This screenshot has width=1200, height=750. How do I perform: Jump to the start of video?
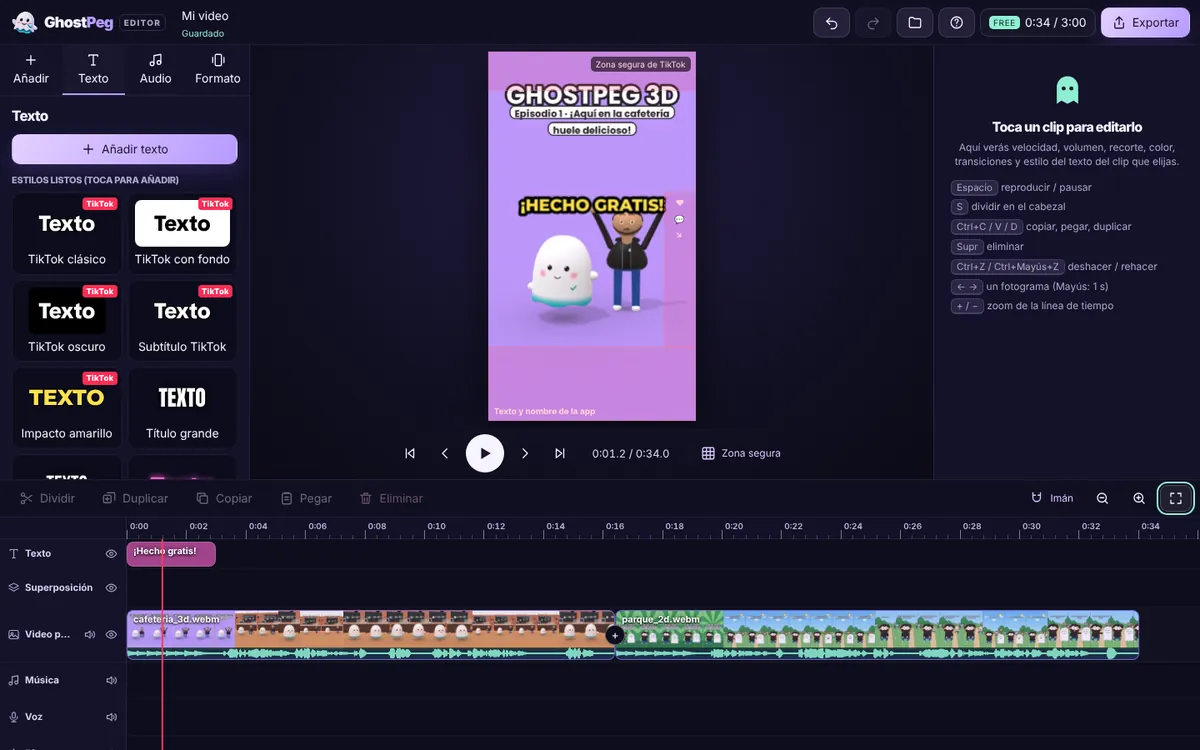click(x=410, y=453)
